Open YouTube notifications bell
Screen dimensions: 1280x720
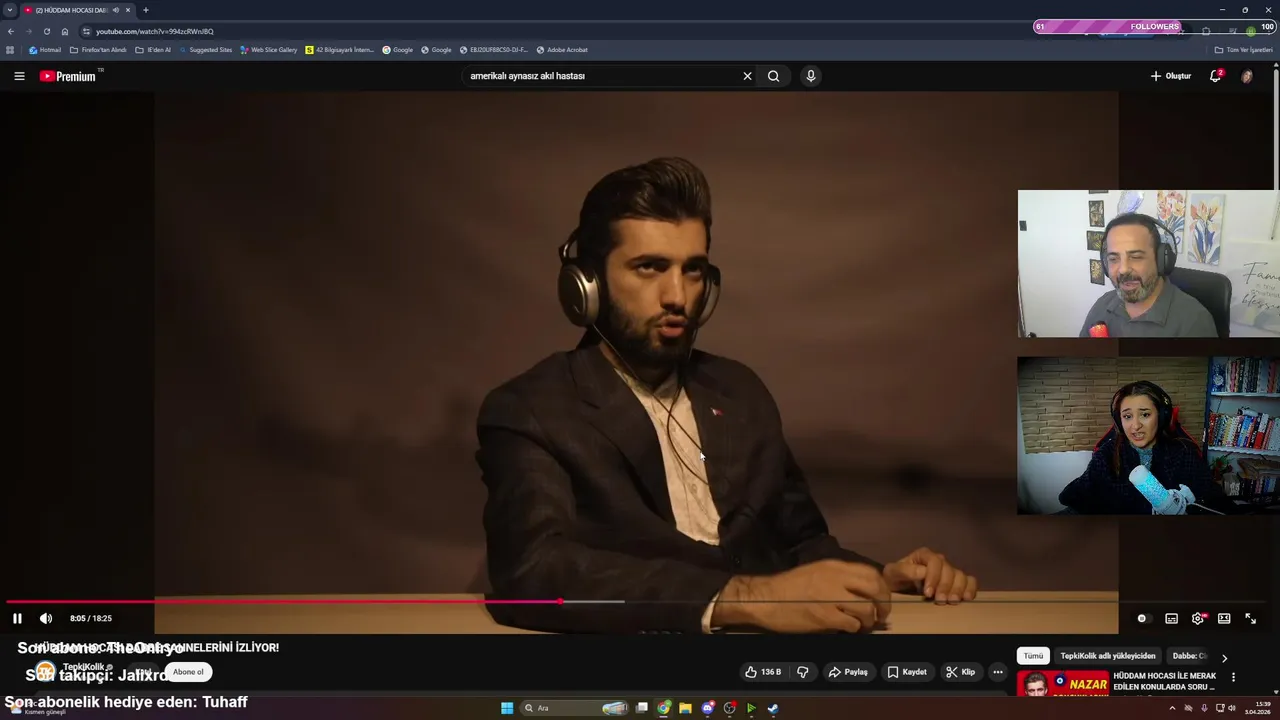[x=1216, y=76]
